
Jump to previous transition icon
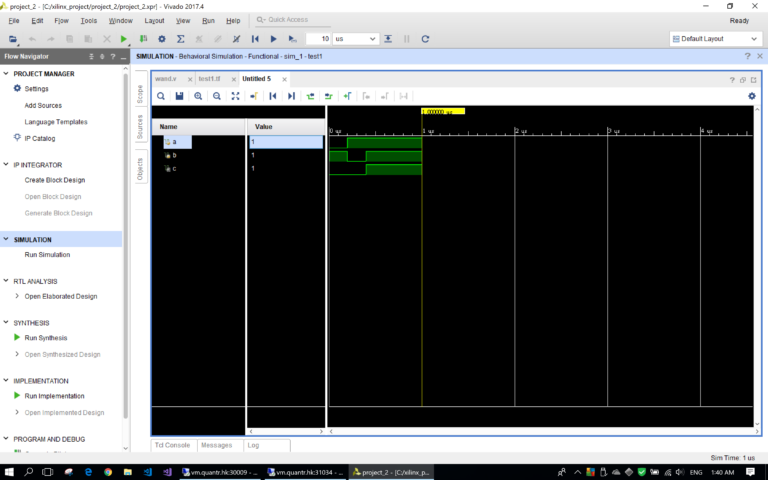[x=310, y=96]
